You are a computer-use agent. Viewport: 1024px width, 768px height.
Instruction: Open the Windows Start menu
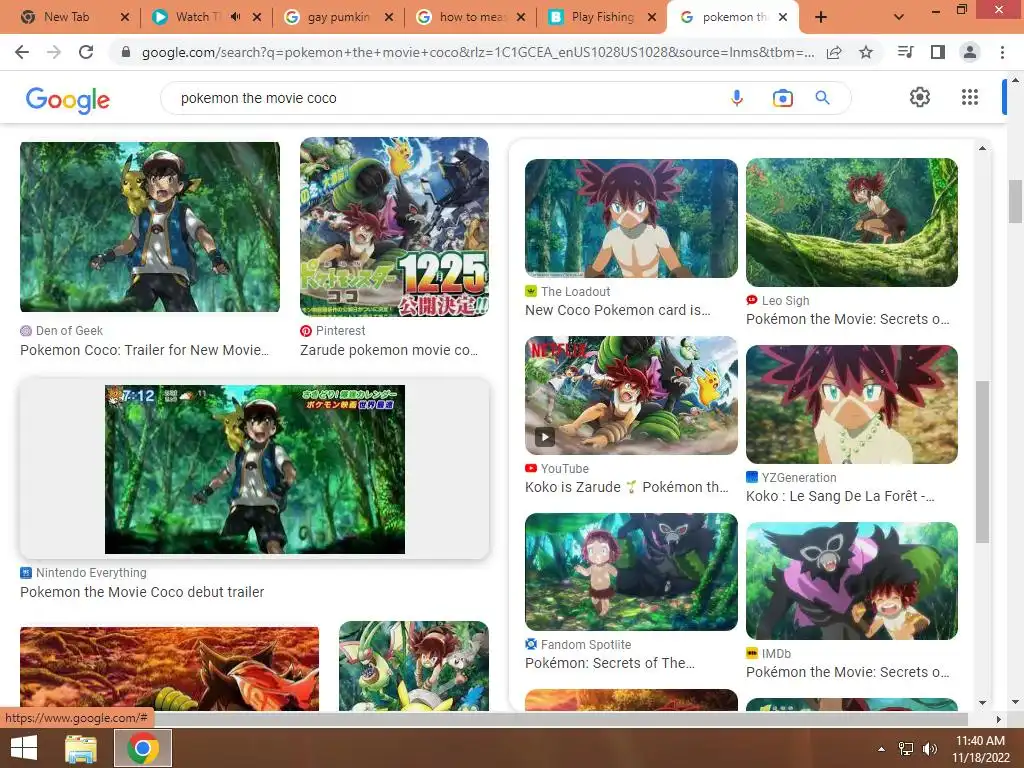[24, 748]
